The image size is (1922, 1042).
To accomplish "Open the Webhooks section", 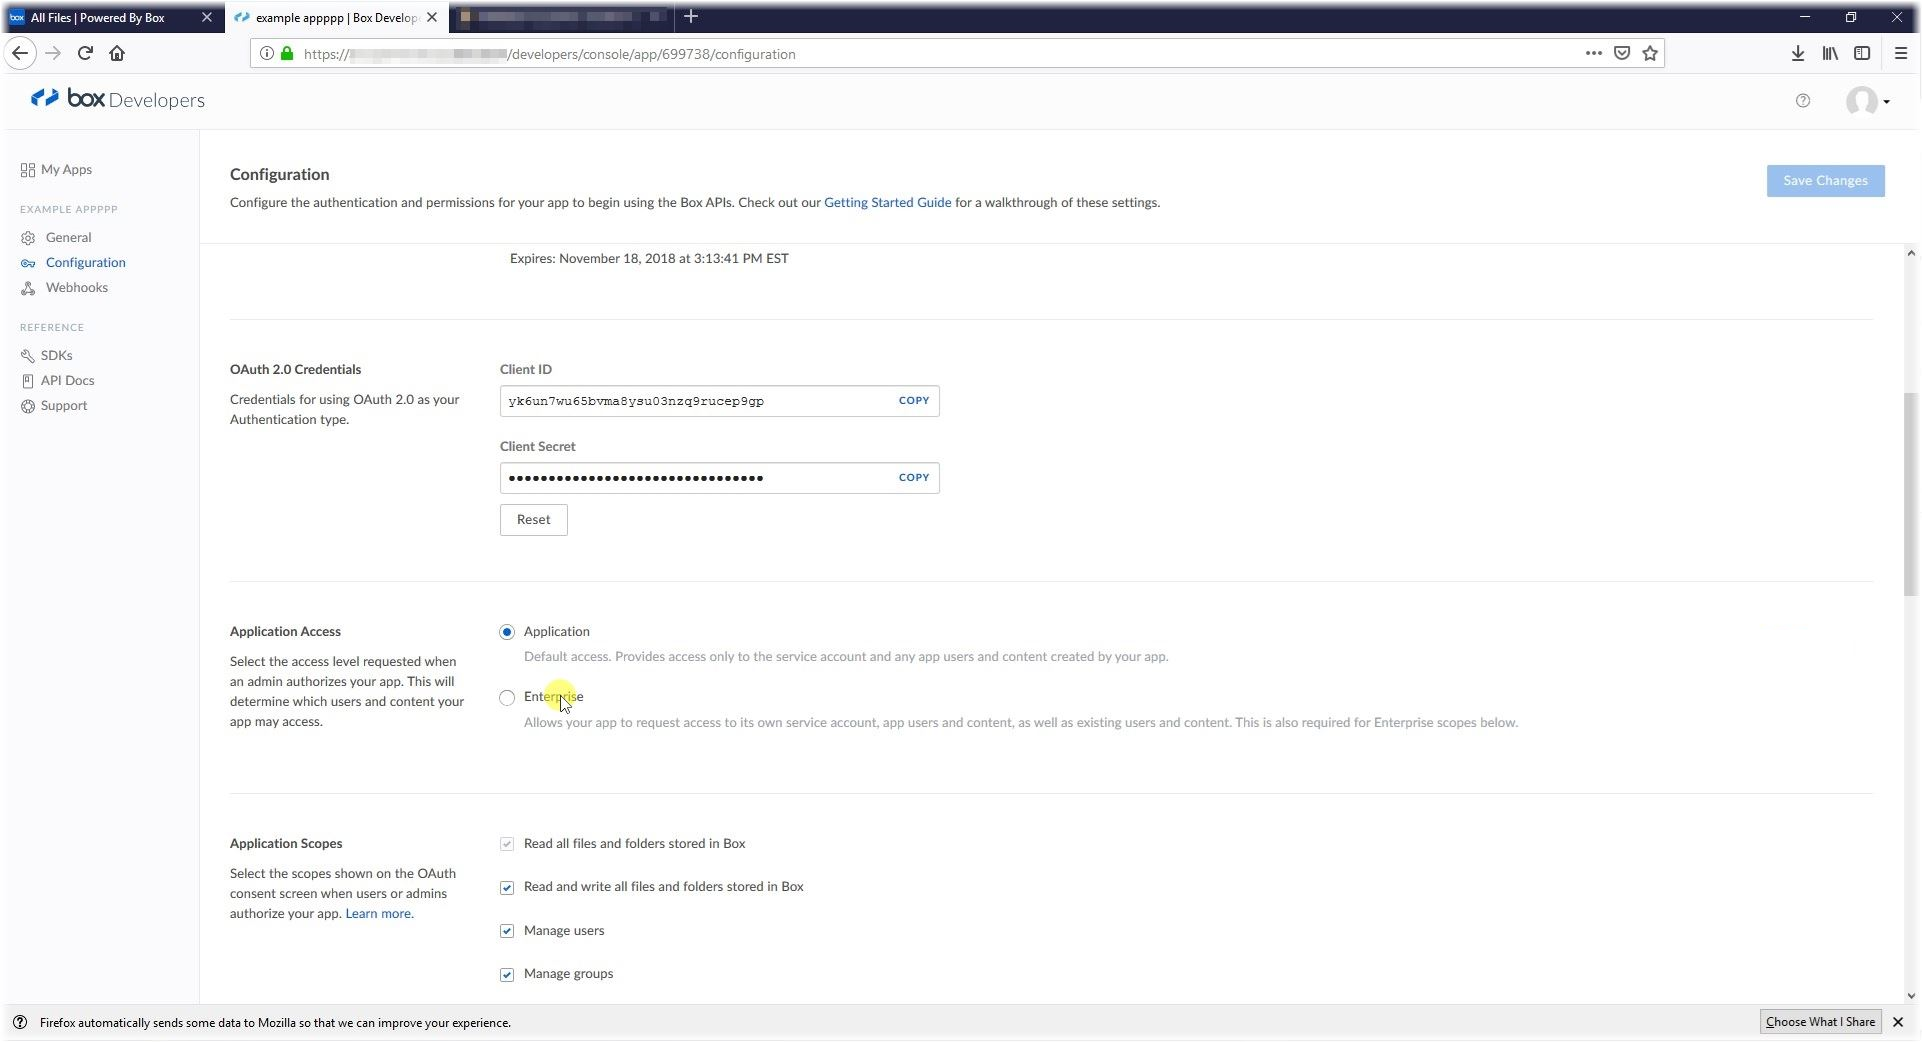I will point(64,288).
